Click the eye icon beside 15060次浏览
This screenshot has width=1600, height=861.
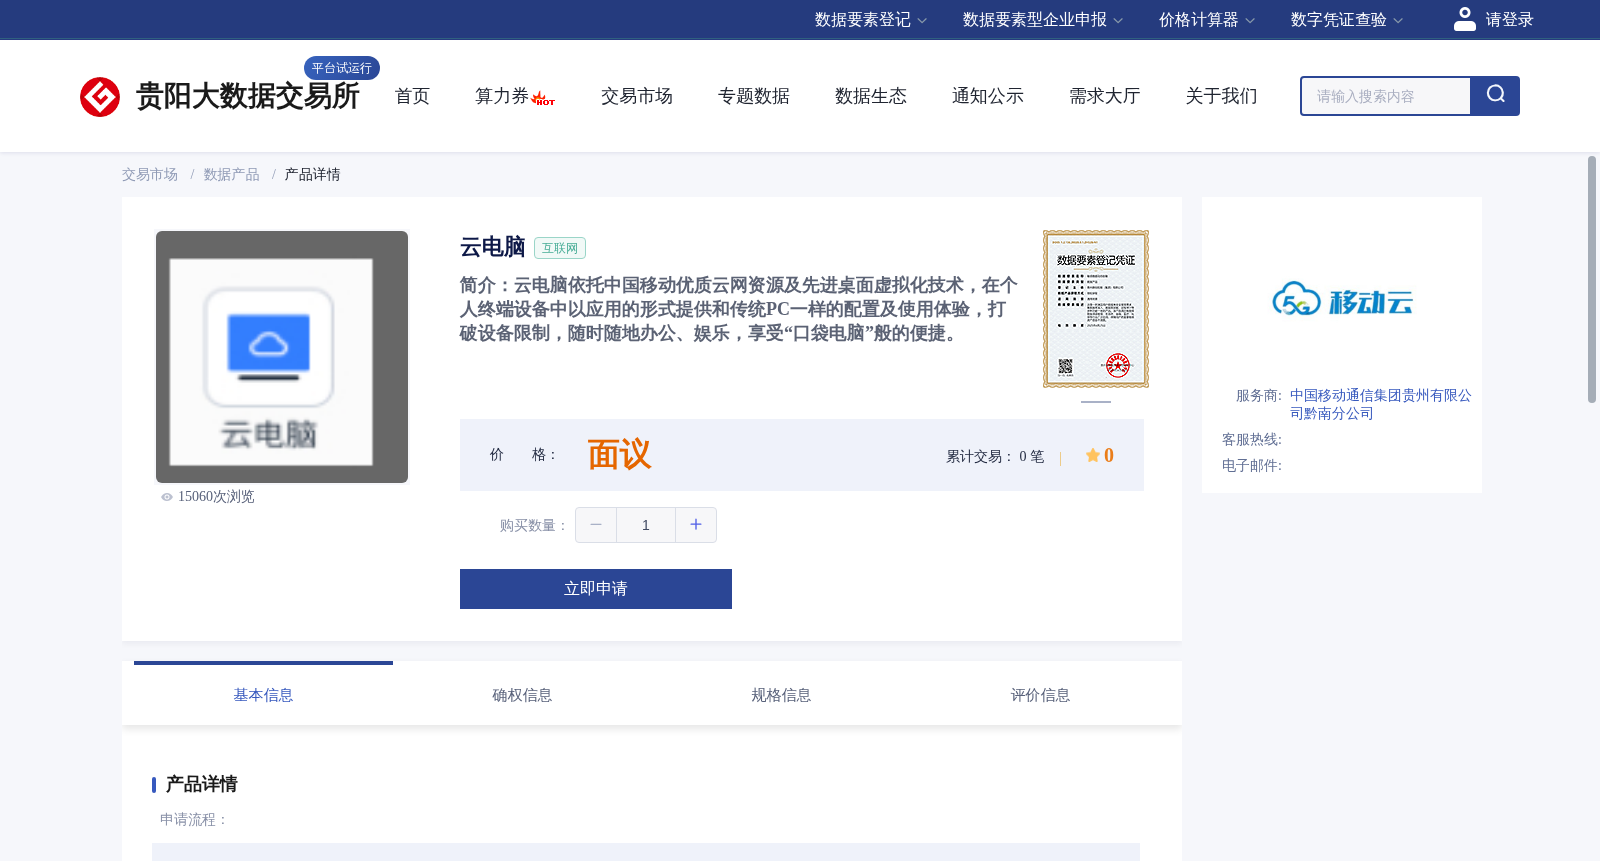pyautogui.click(x=167, y=497)
